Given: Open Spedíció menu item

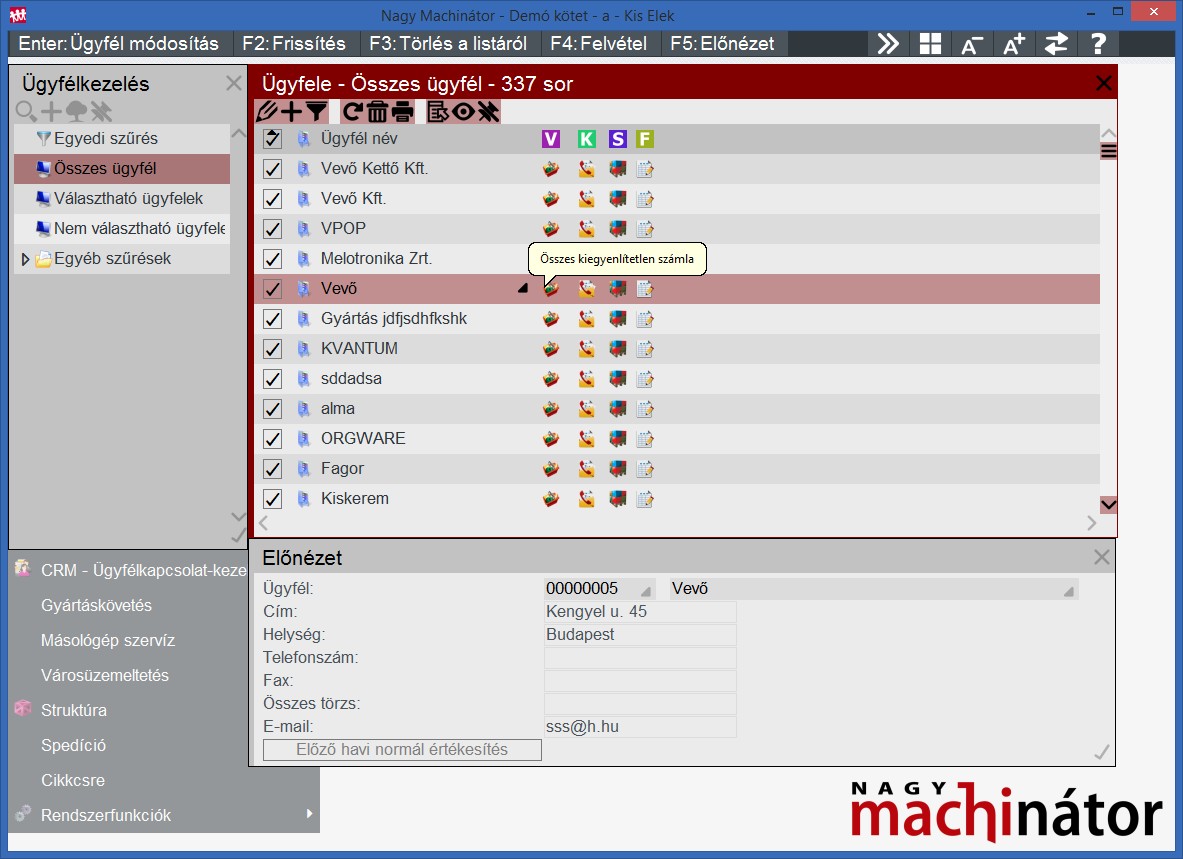Looking at the screenshot, I should 73,745.
